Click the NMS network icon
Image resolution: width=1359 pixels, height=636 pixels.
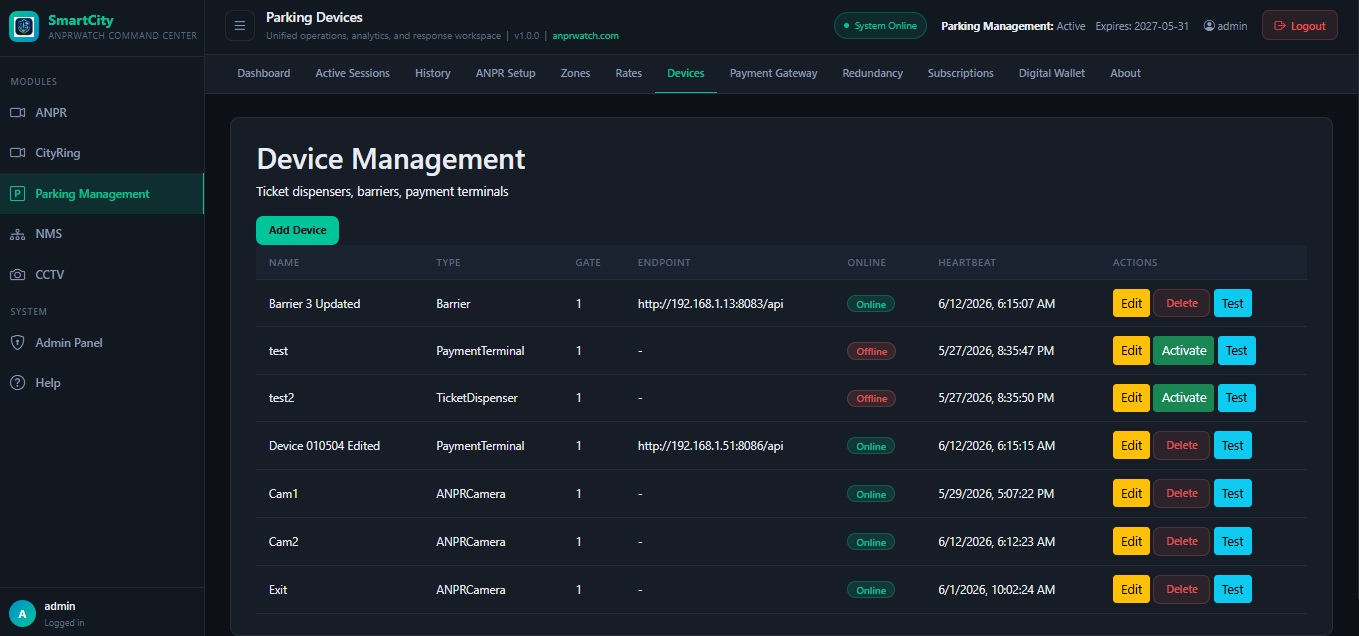[17, 234]
